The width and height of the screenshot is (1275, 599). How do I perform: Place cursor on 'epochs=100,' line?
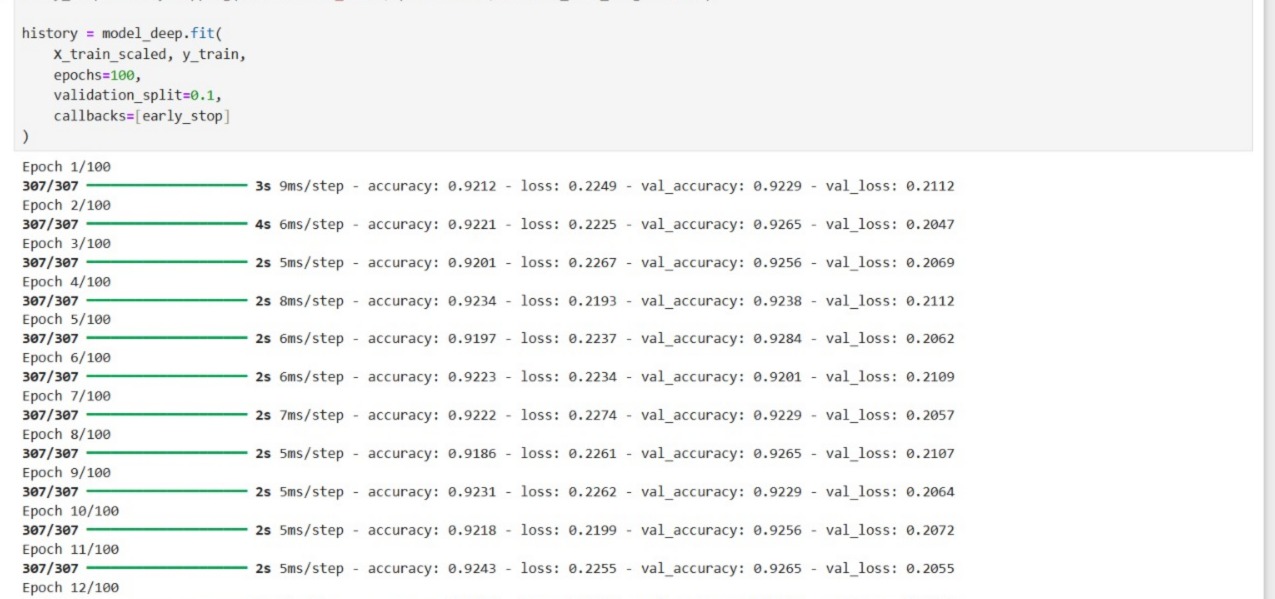click(x=96, y=75)
